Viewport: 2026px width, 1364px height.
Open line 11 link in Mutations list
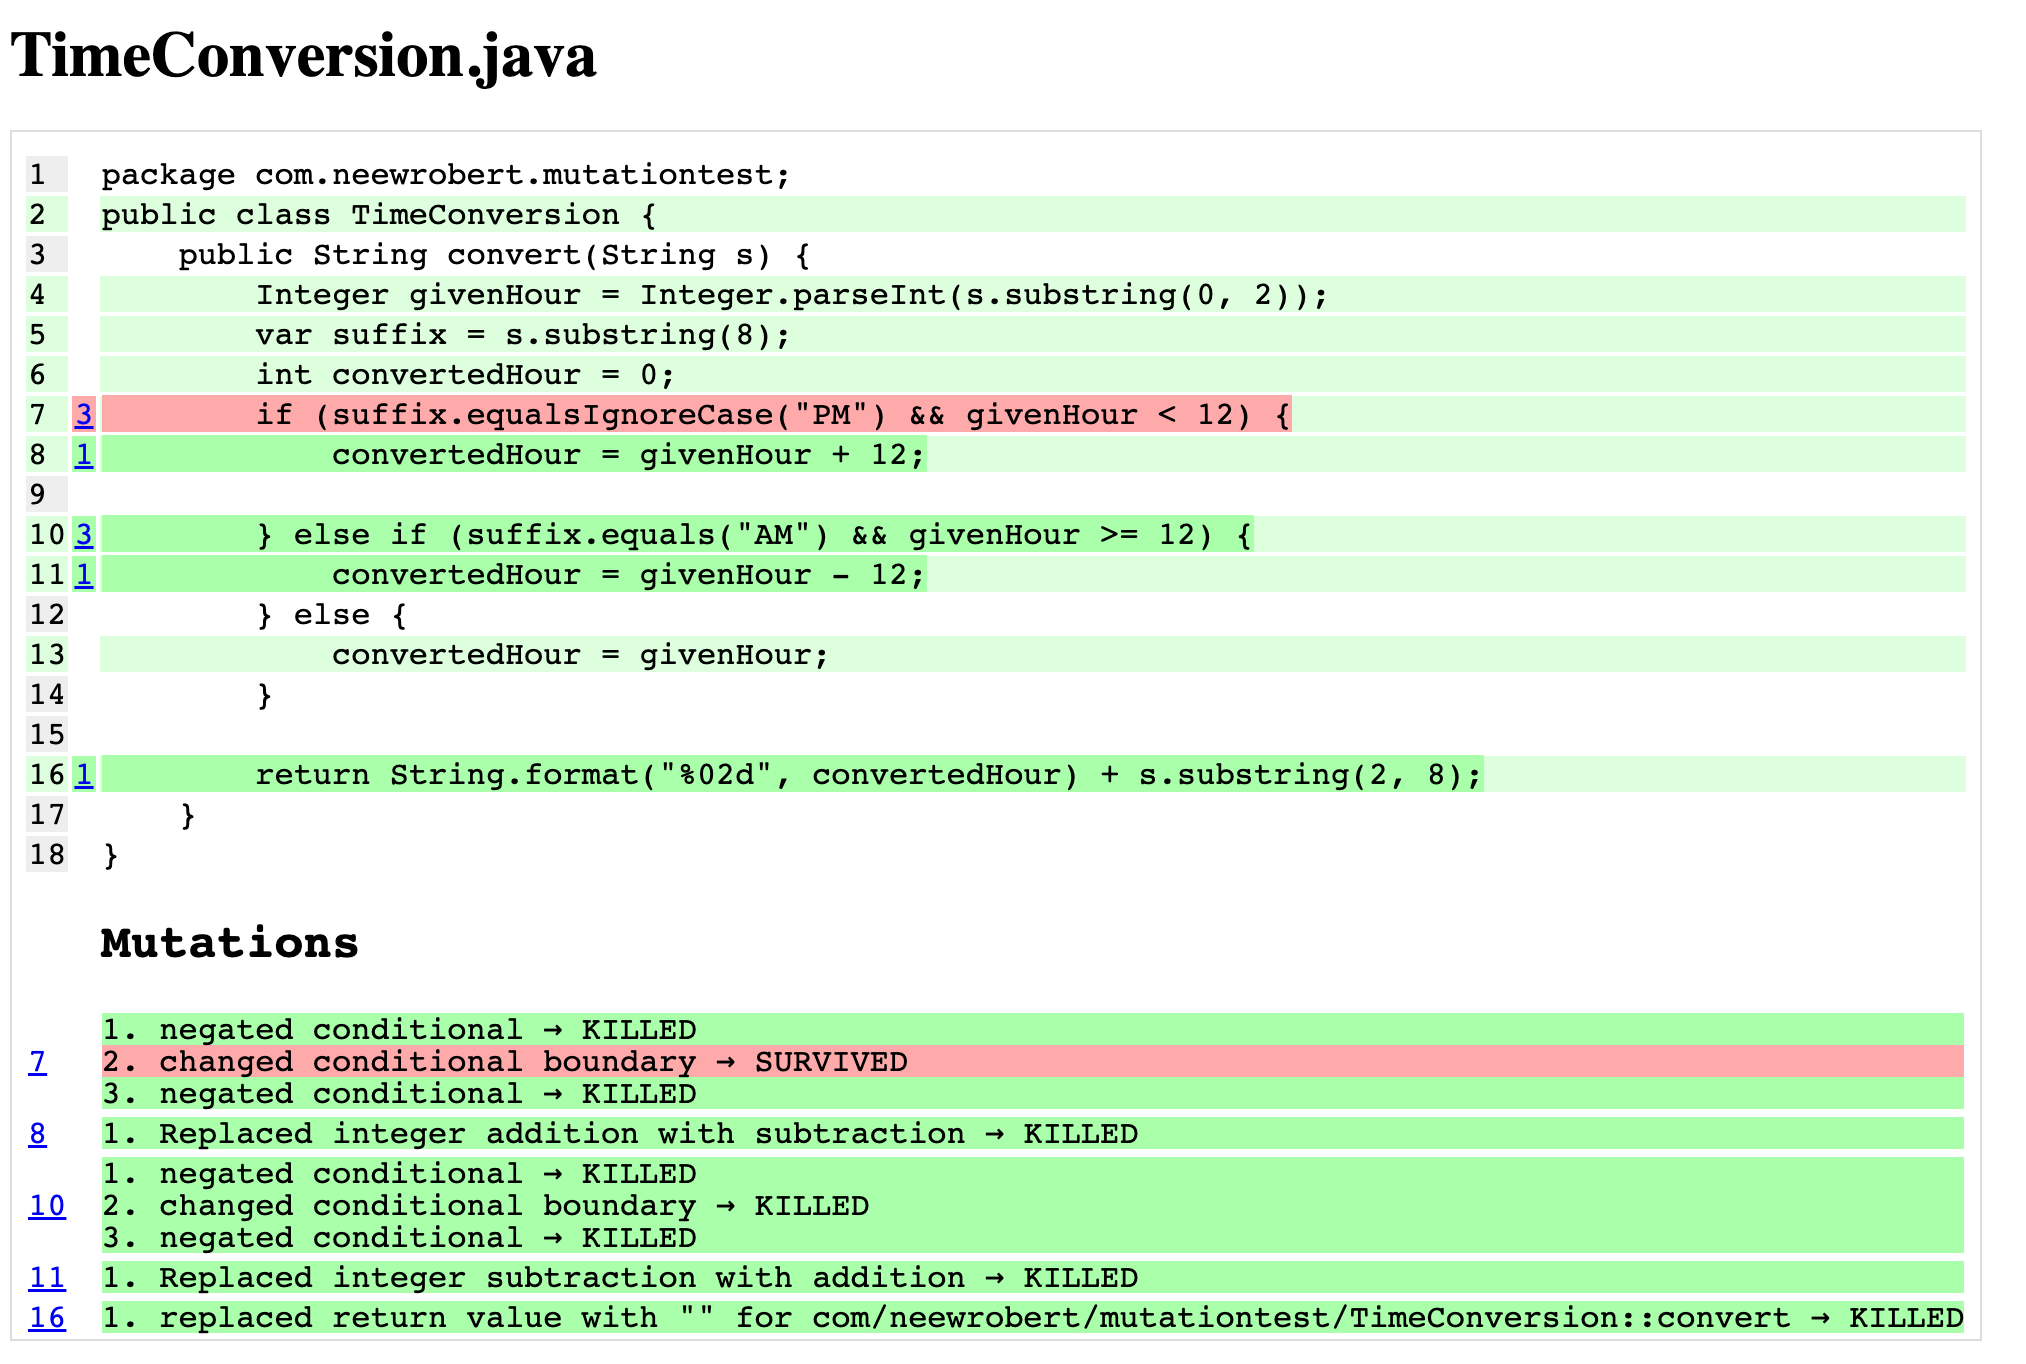coord(47,1277)
